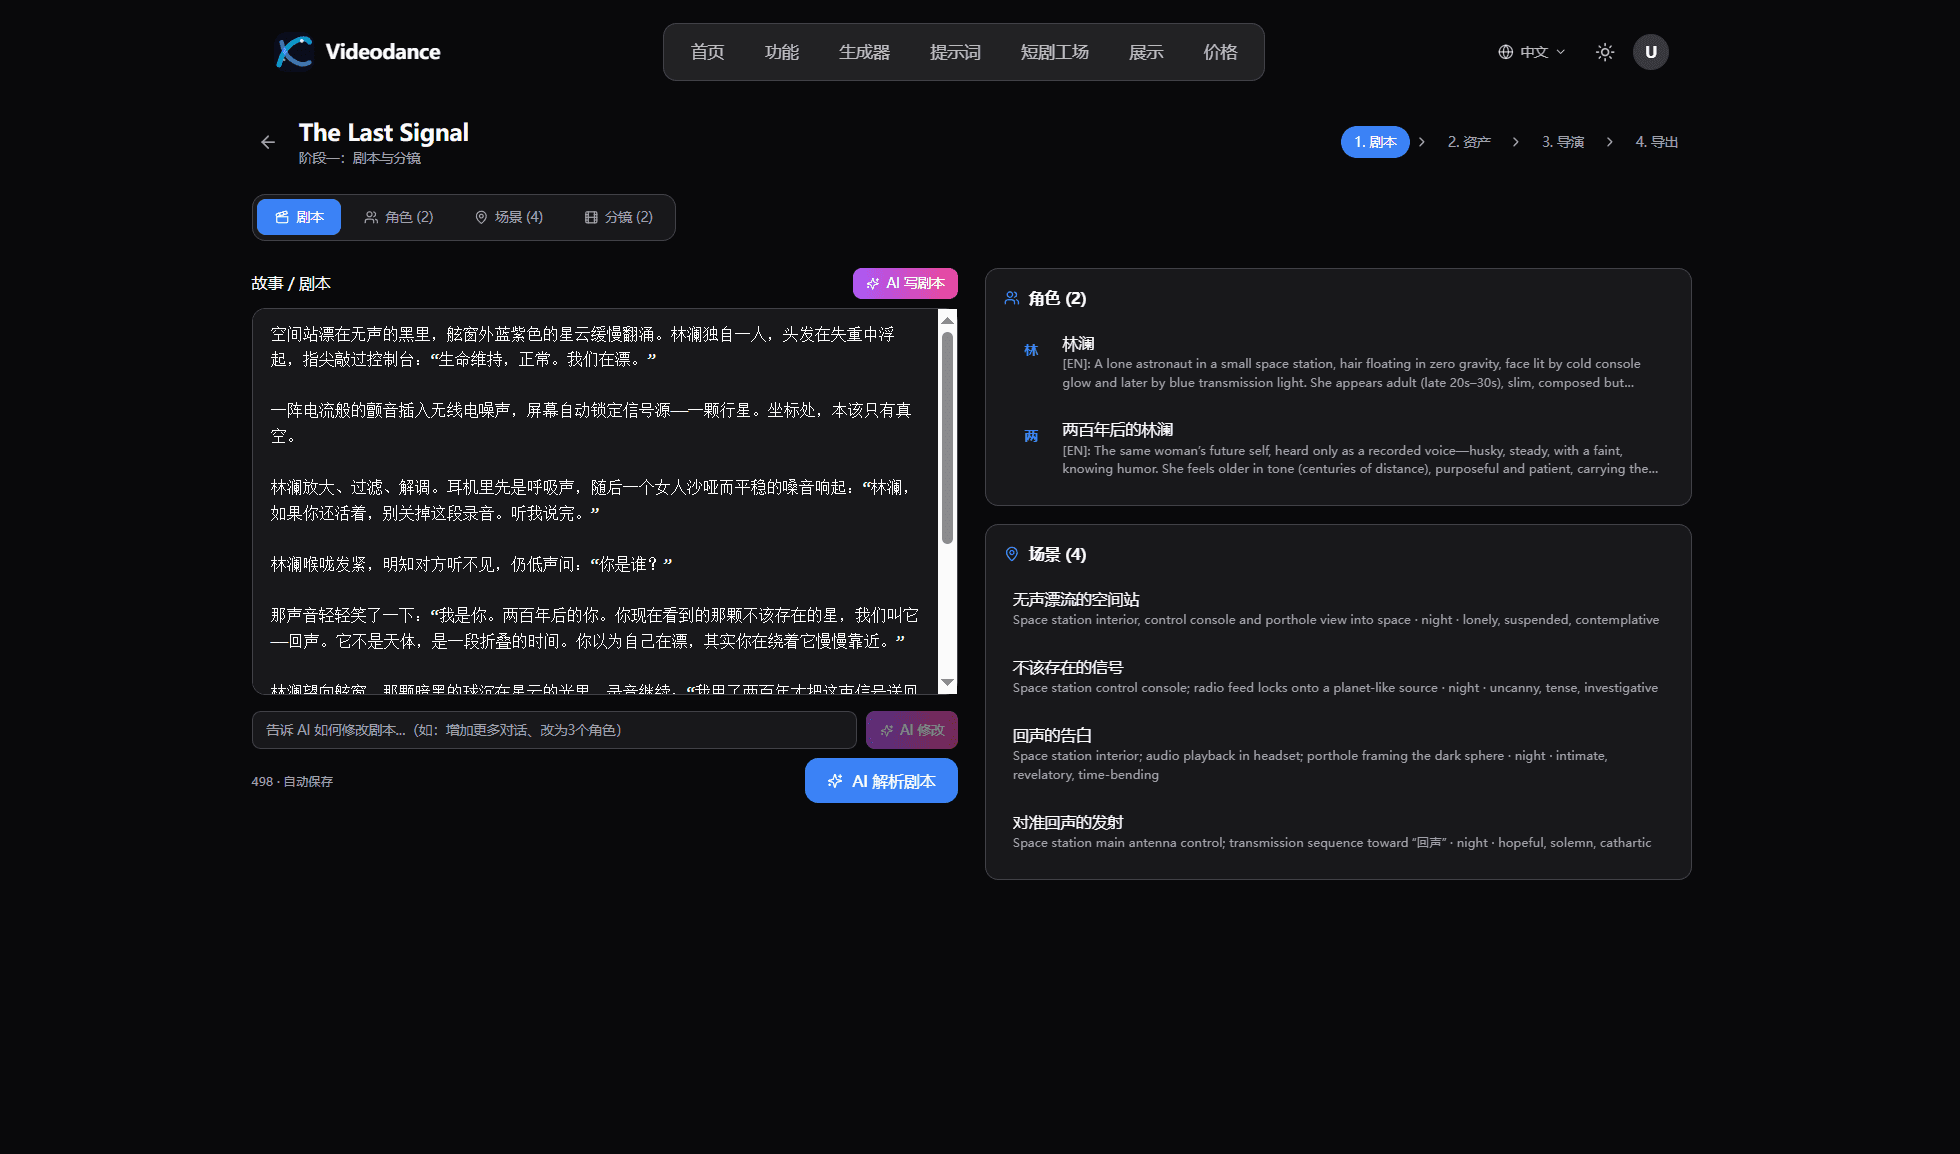Viewport: 1960px width, 1154px height.
Task: Click the film icon on the 分镜 tab
Action: click(590, 217)
